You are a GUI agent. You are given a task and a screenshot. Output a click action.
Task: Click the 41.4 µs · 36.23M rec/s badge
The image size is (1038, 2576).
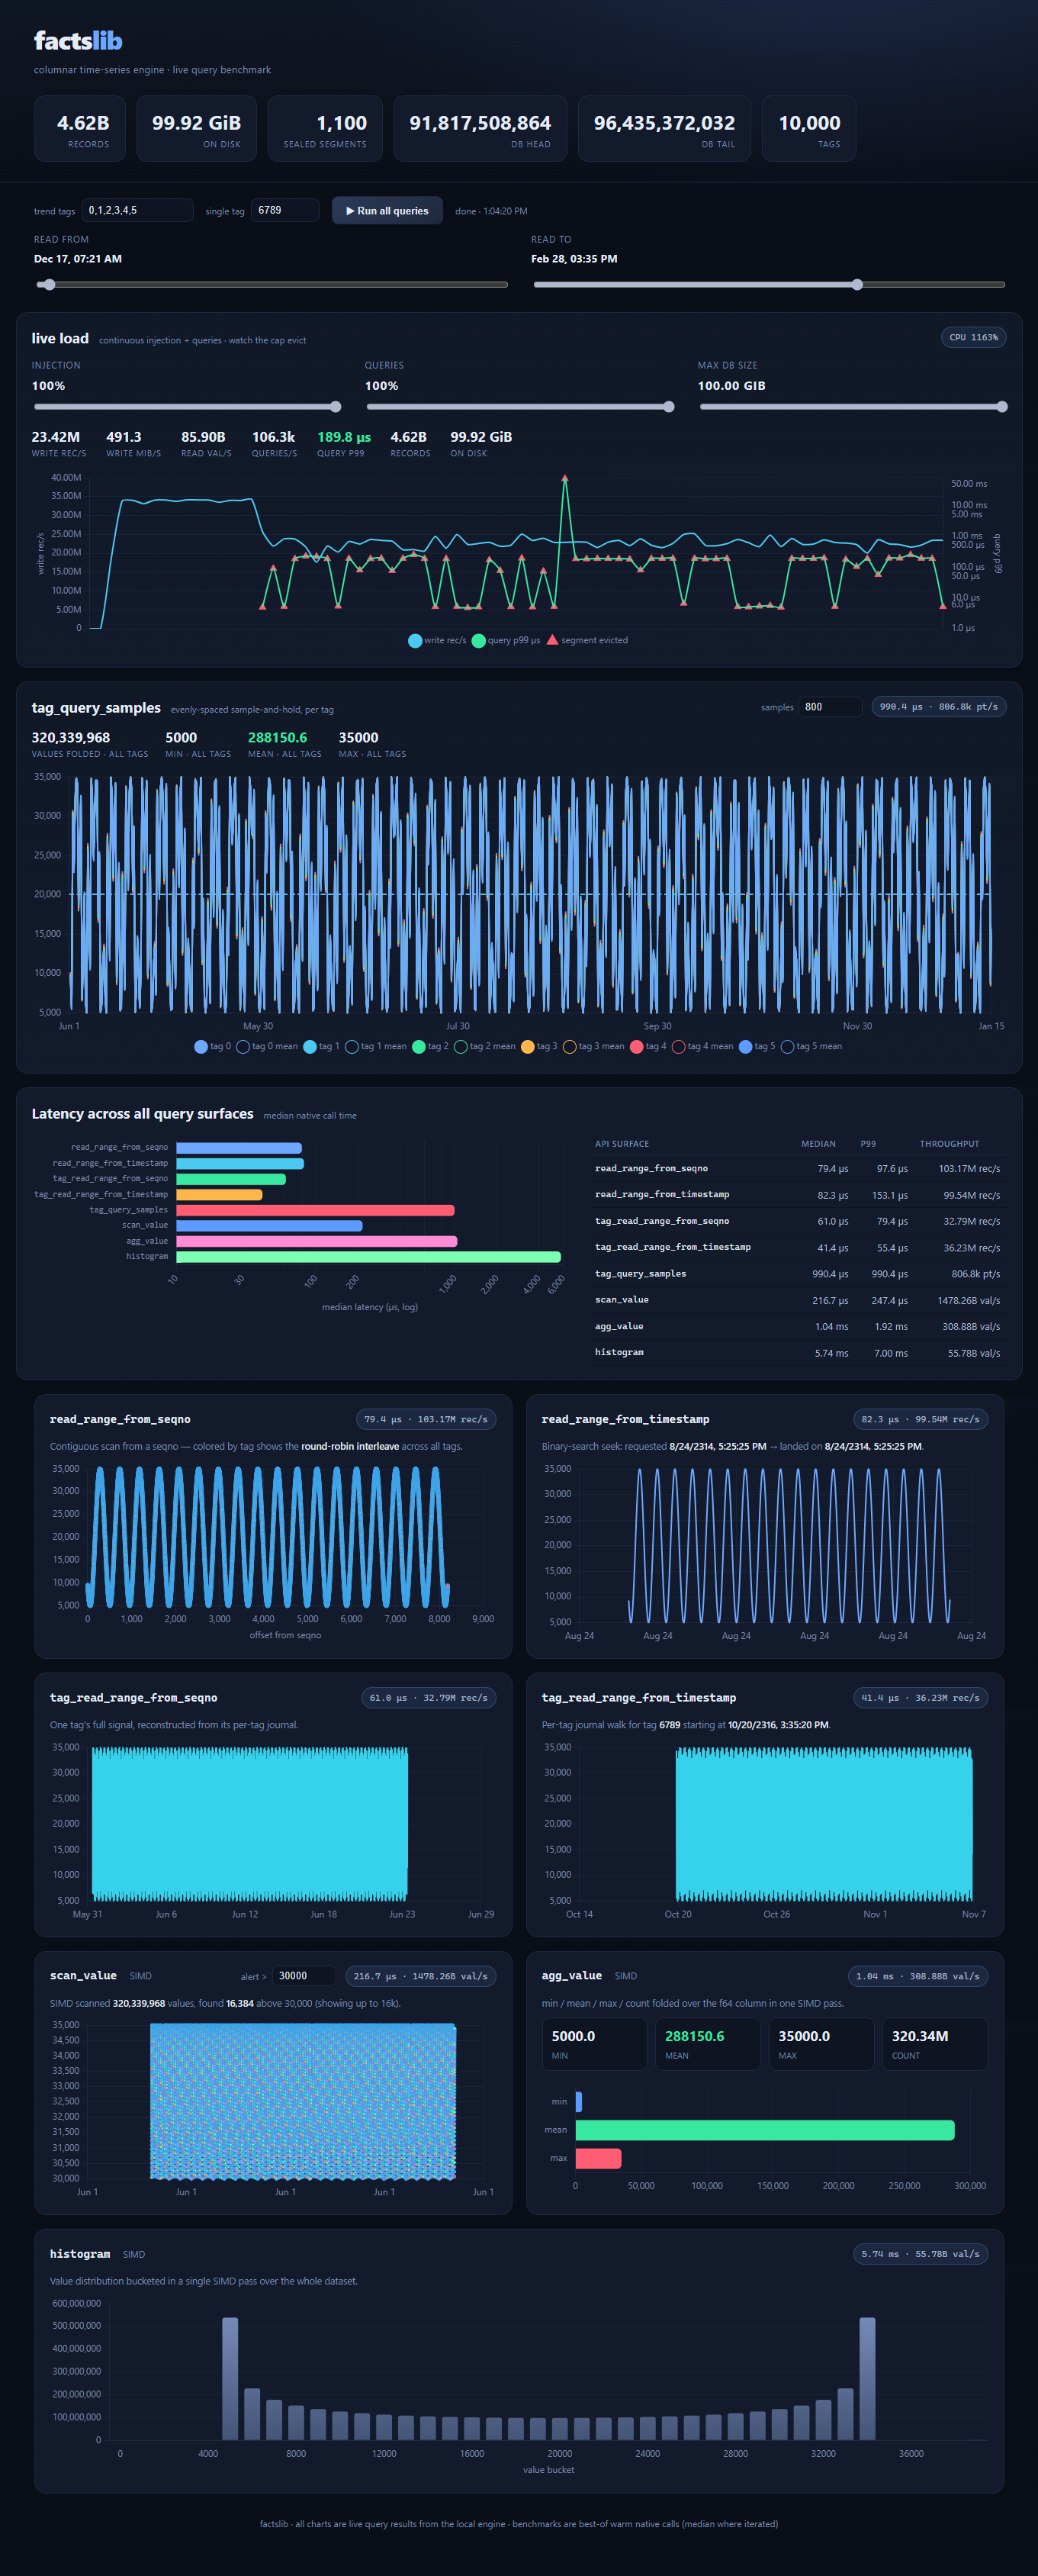(x=920, y=1698)
